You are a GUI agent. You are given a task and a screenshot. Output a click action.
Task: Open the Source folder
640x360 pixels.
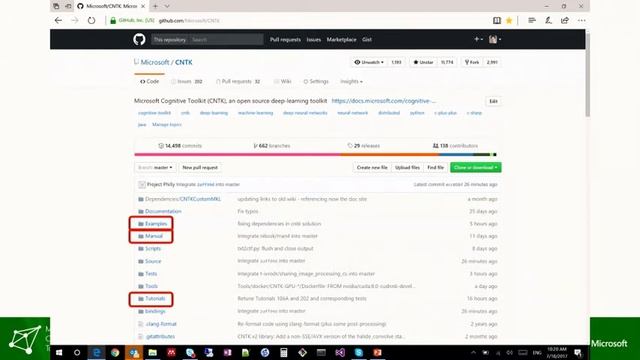153,261
